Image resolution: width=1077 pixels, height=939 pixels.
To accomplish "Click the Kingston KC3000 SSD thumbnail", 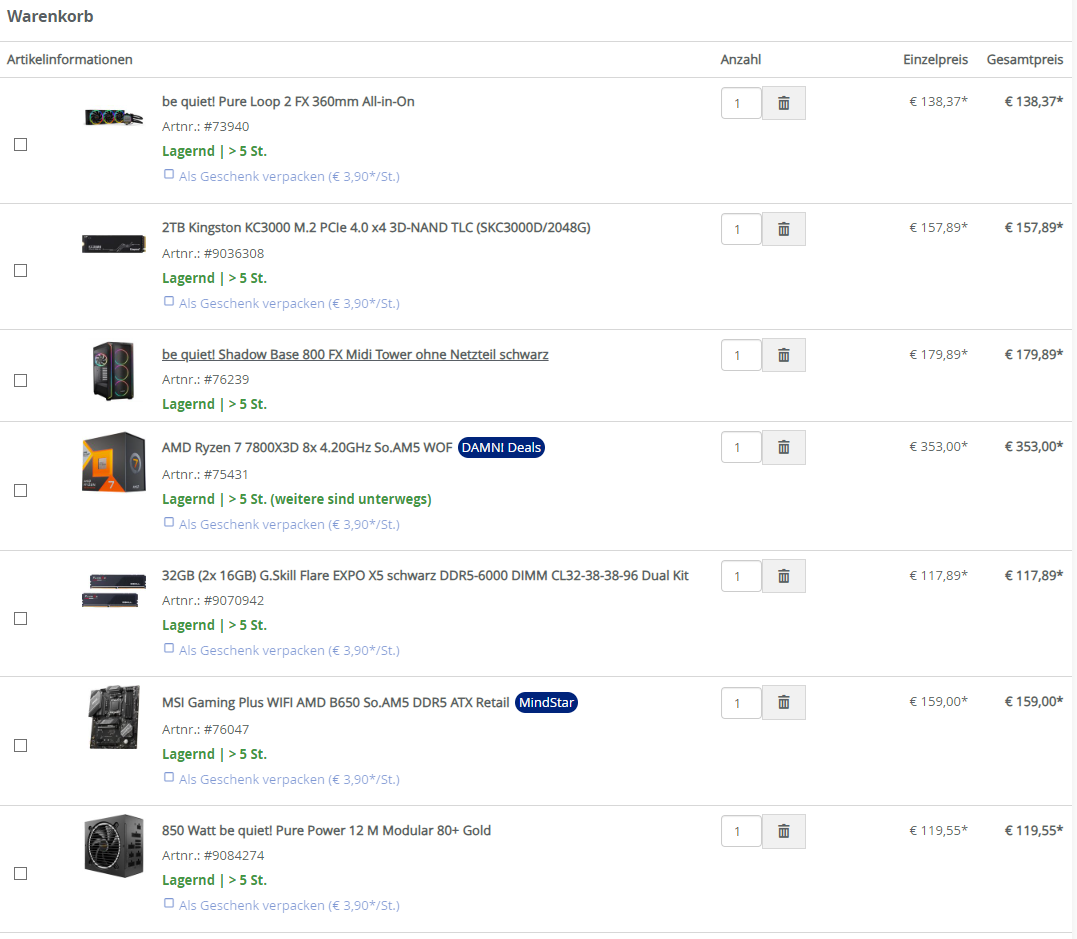I will 114,244.
